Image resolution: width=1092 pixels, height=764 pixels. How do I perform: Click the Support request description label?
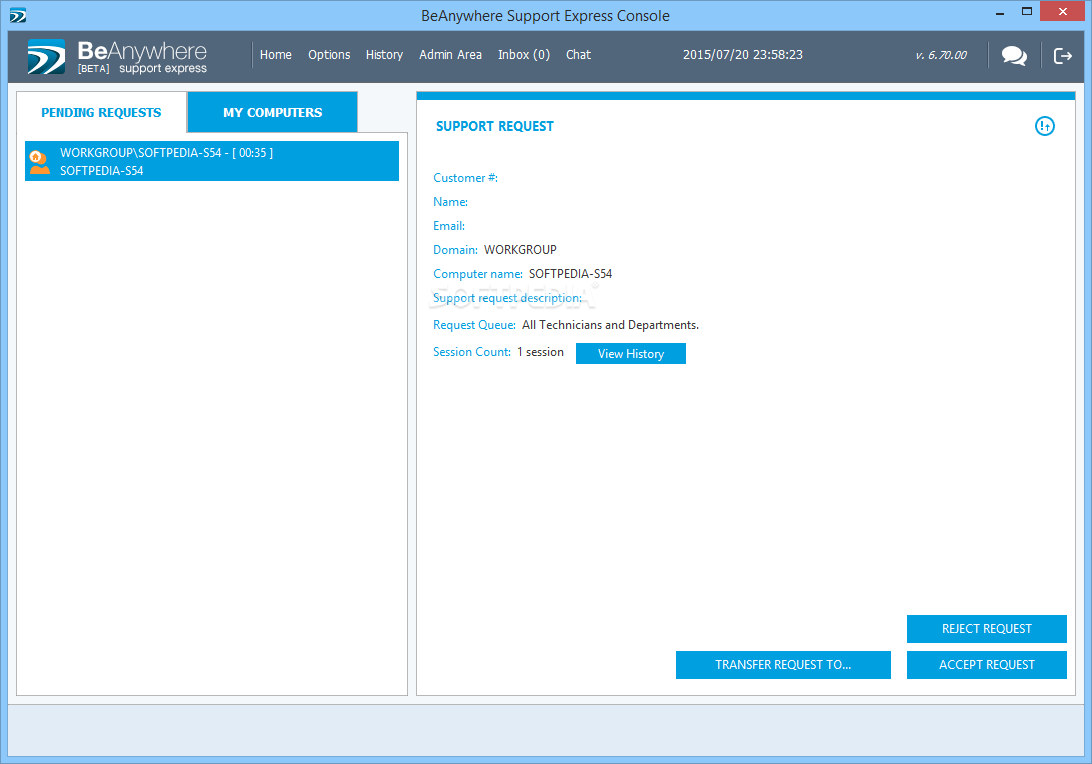(x=507, y=298)
